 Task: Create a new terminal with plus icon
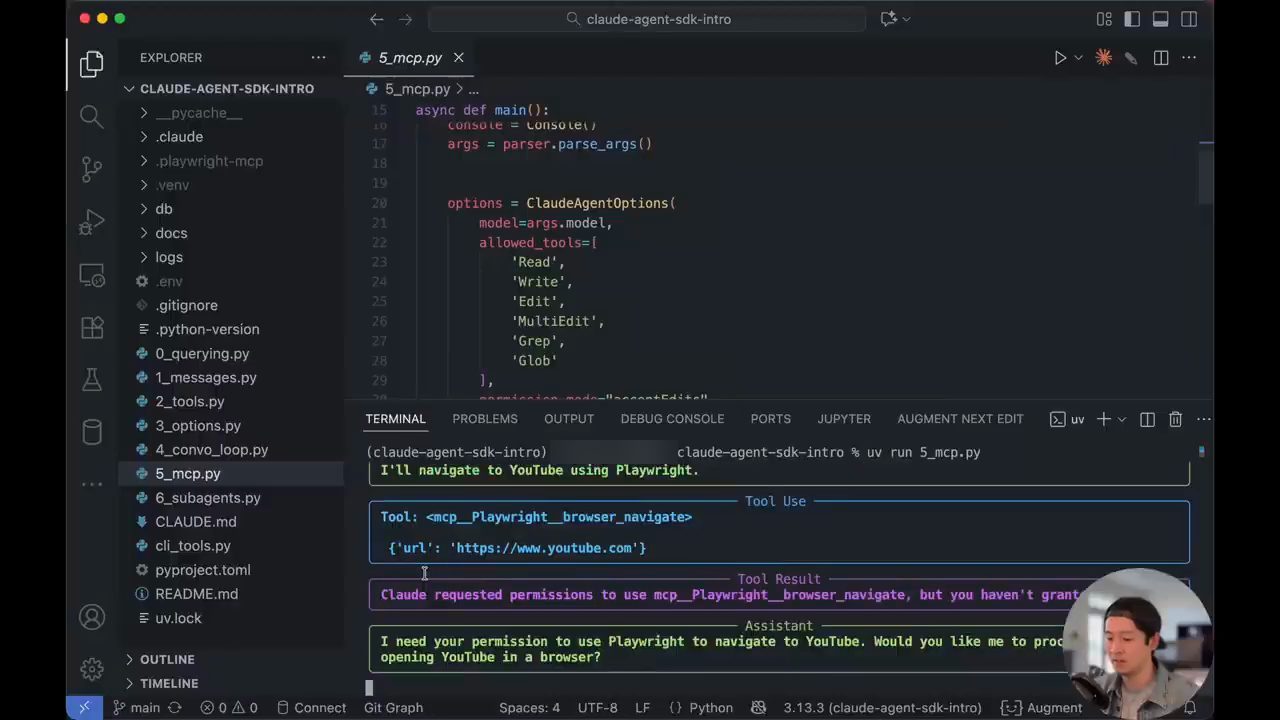click(x=1103, y=419)
